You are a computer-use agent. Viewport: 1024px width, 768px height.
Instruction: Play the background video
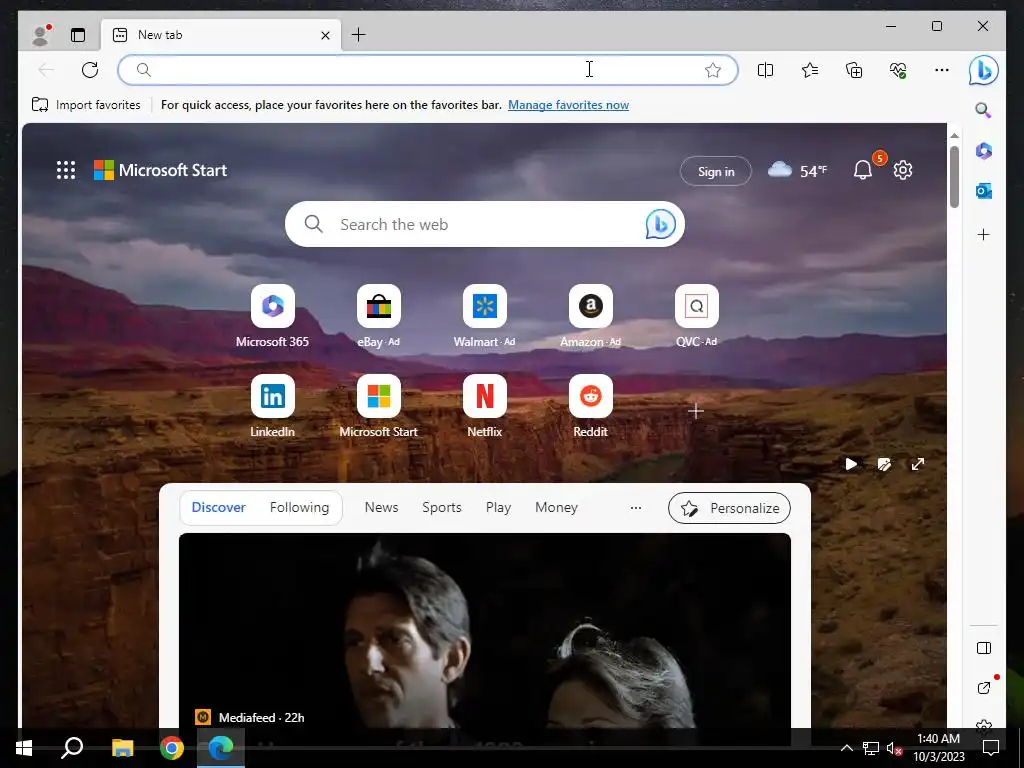(x=851, y=464)
